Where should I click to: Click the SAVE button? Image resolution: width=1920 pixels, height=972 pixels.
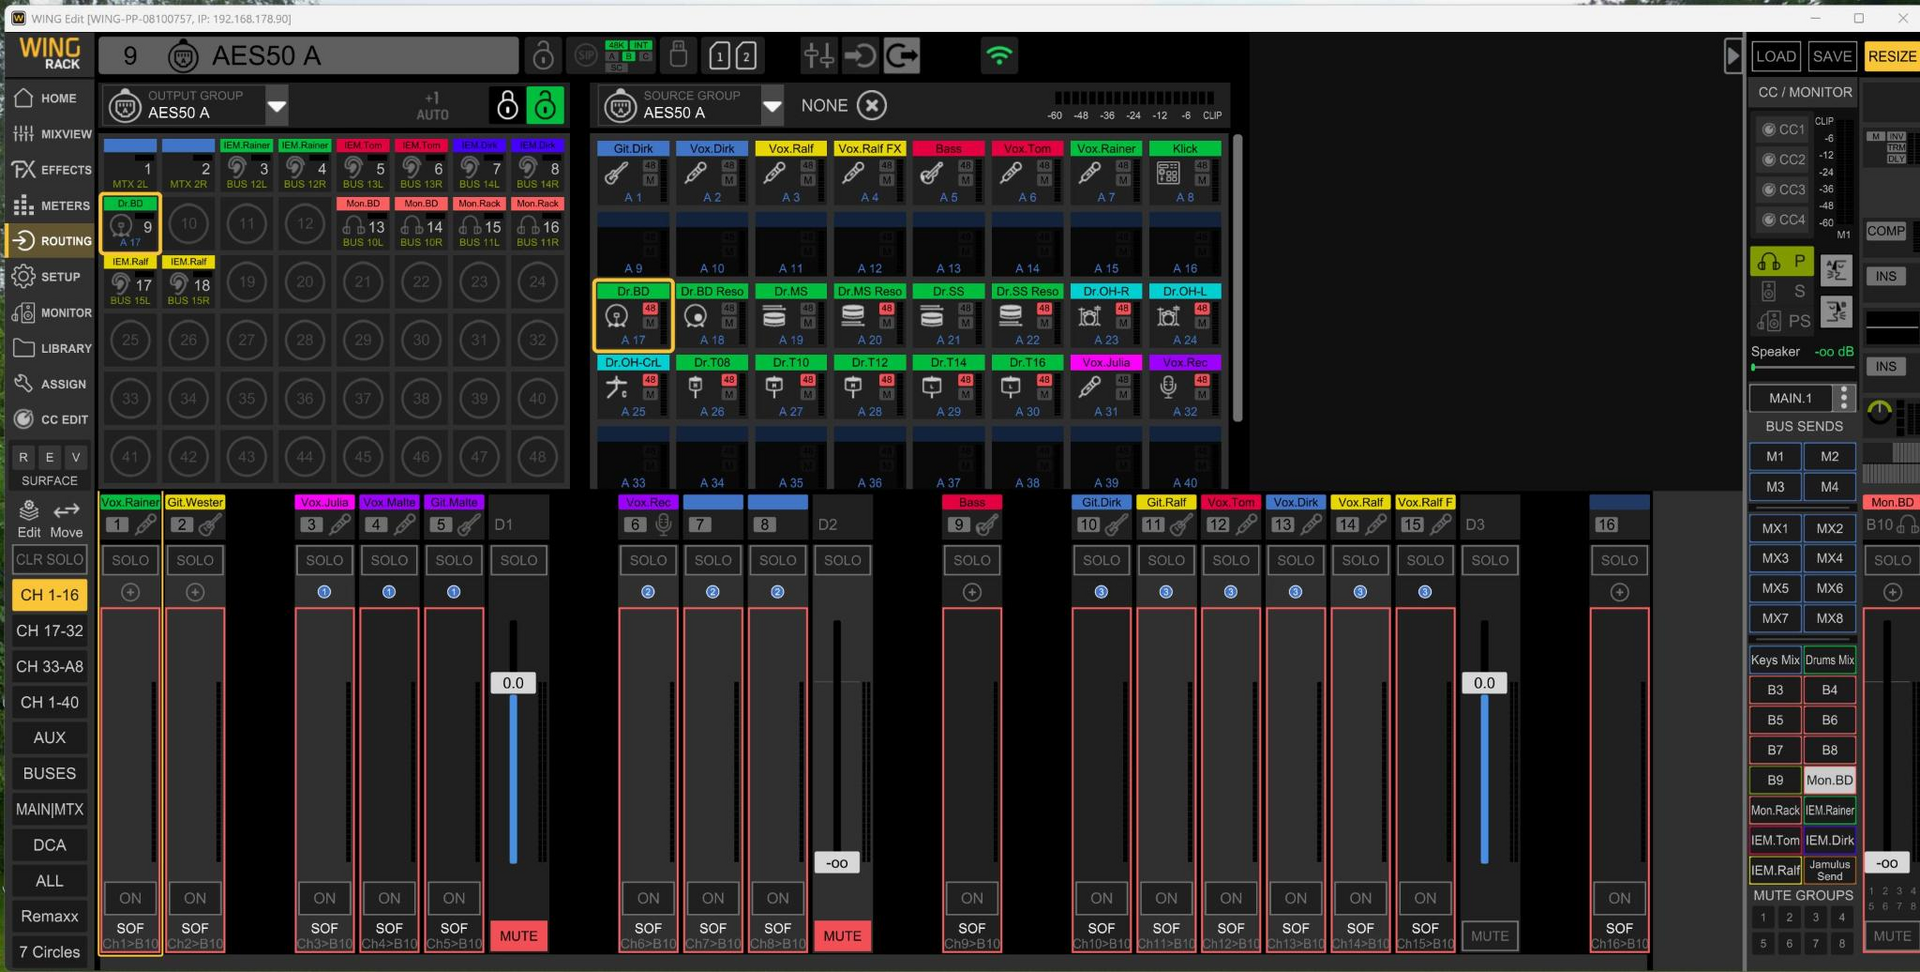tap(1832, 56)
